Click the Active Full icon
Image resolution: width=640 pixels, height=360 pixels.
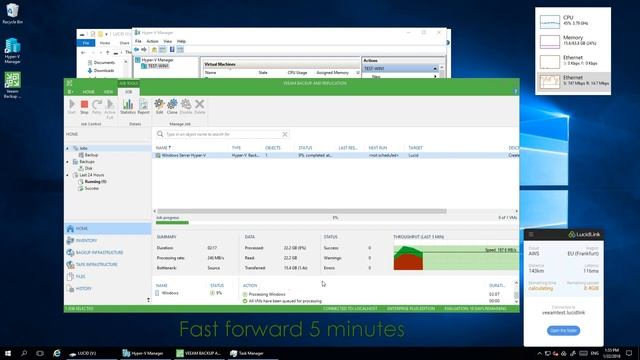[x=110, y=109]
